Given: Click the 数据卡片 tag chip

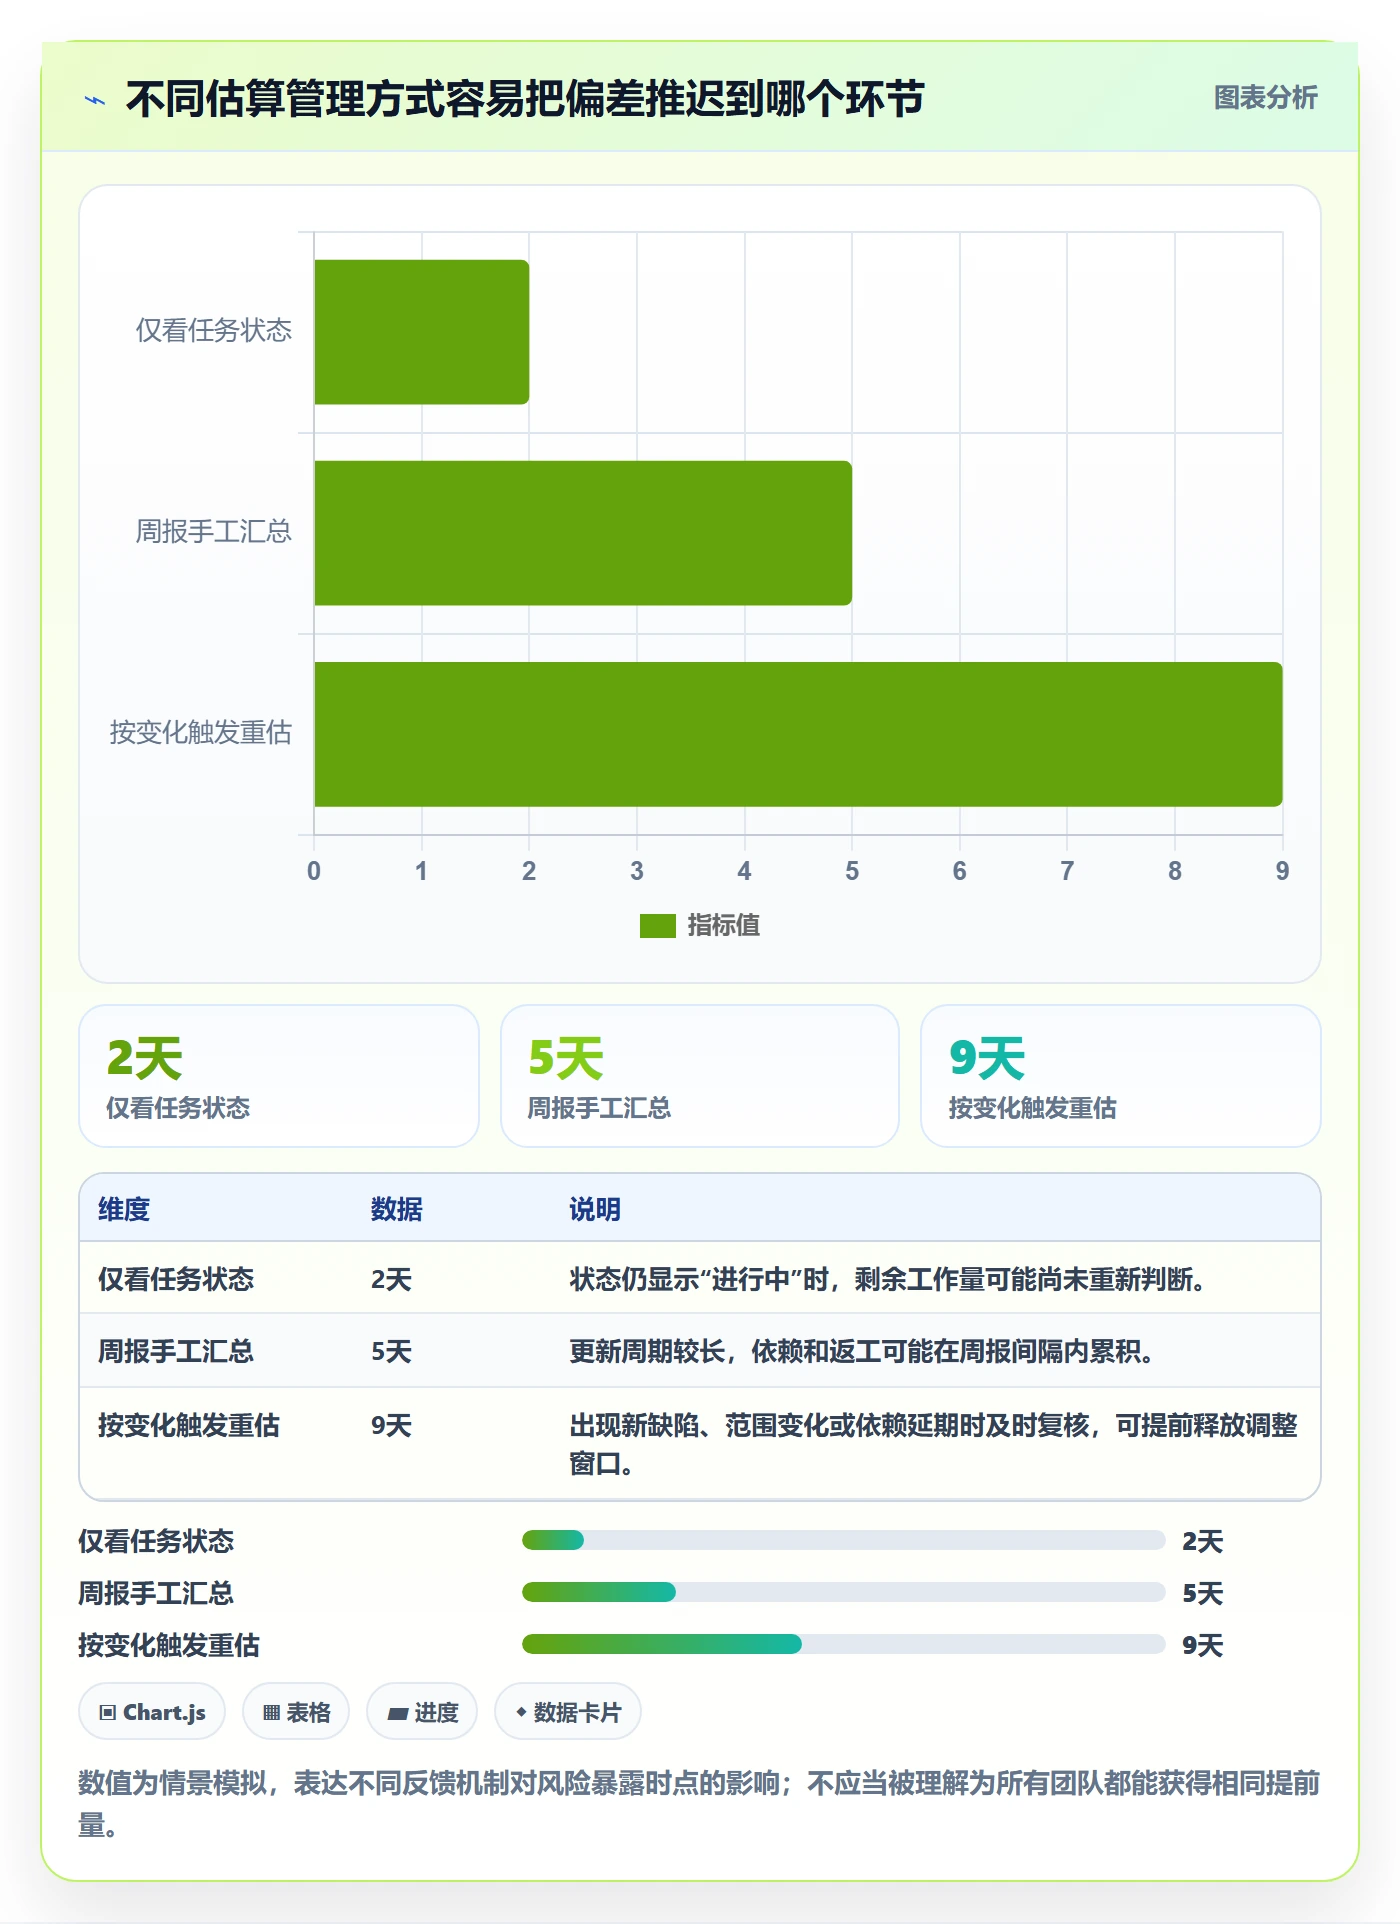Looking at the screenshot, I should point(568,1712).
